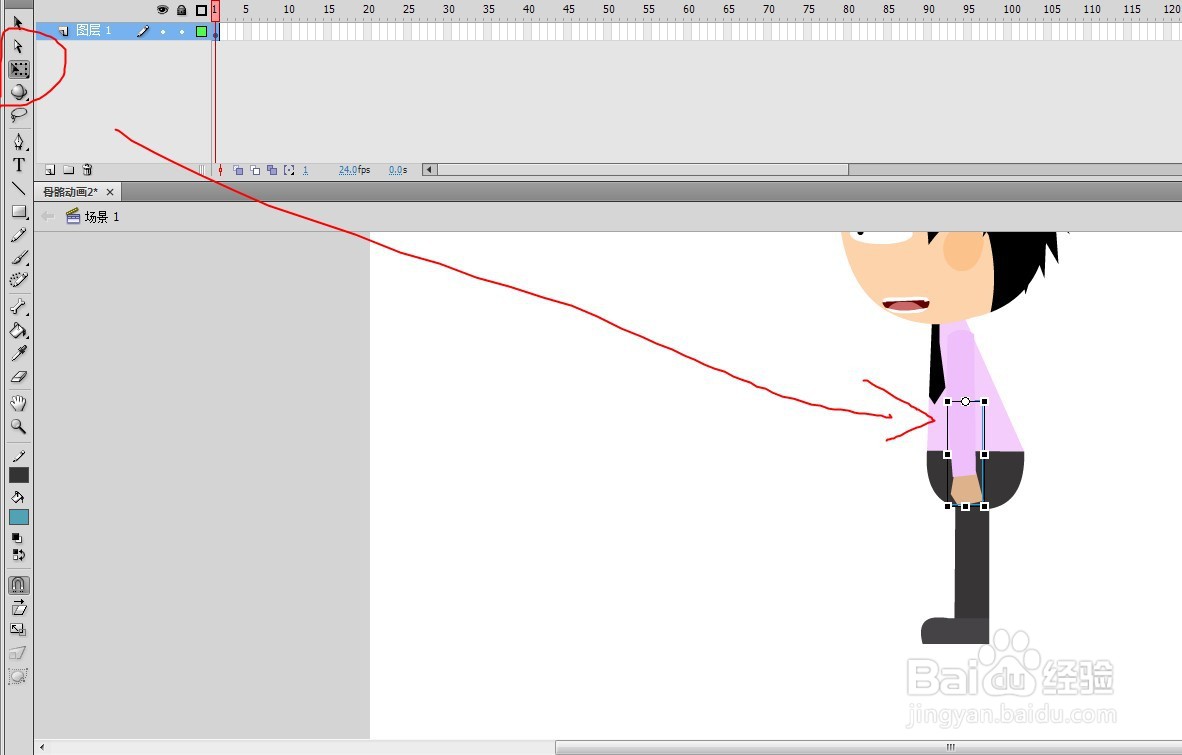Viewport: 1182px width, 755px height.
Task: Switch to the 骨骼动画2 document tab
Action: 70,192
